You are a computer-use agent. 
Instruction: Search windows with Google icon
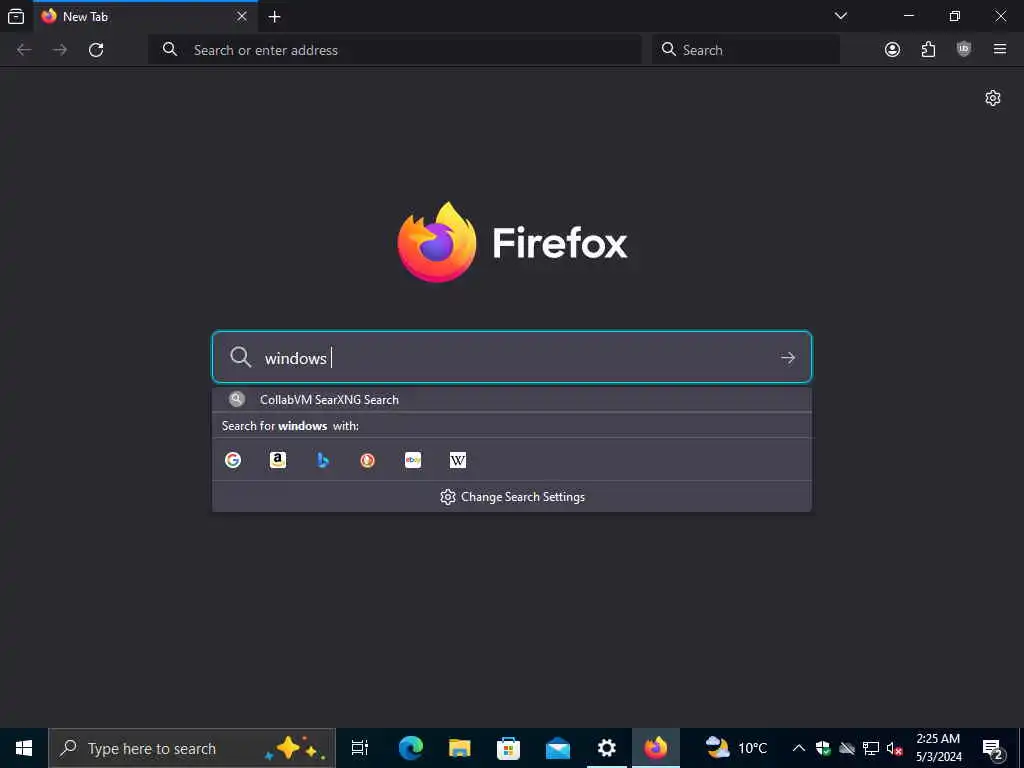232,460
